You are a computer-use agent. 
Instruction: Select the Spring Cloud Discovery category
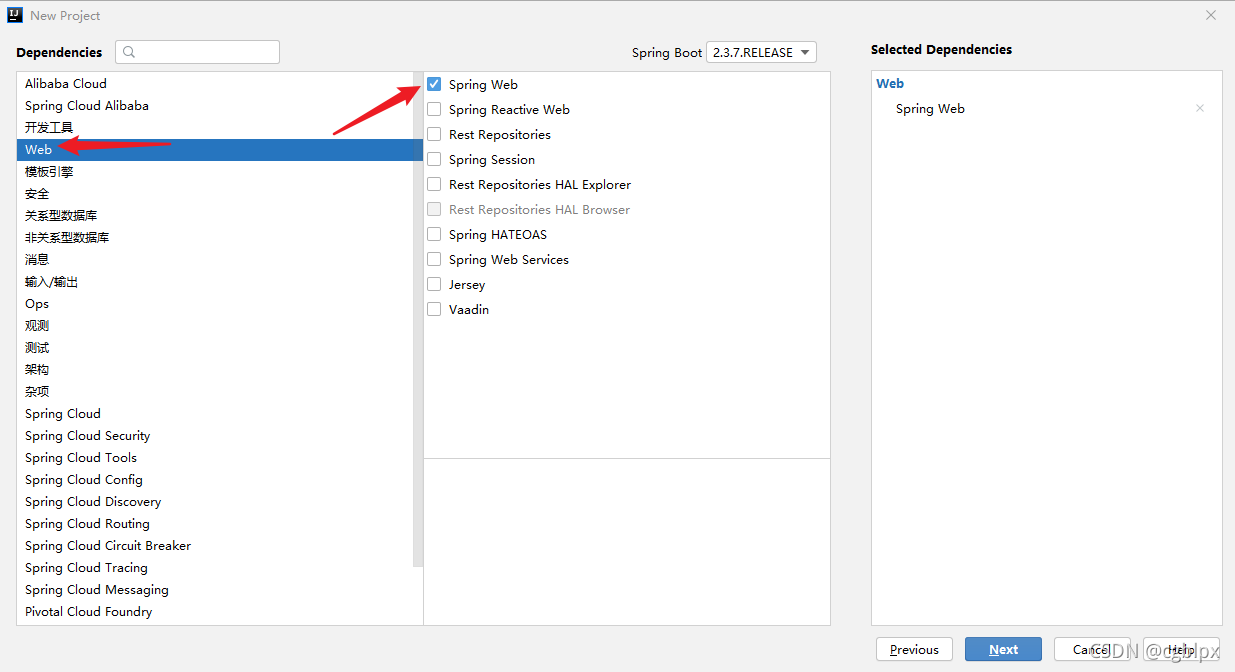pos(215,502)
